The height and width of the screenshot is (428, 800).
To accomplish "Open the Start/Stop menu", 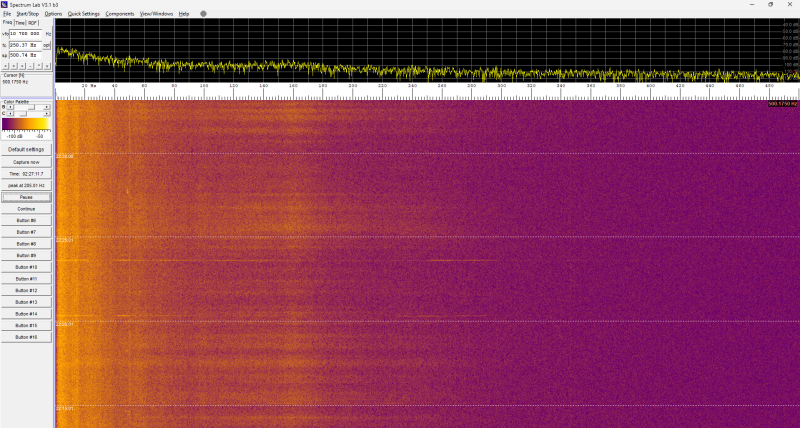I will pos(28,14).
